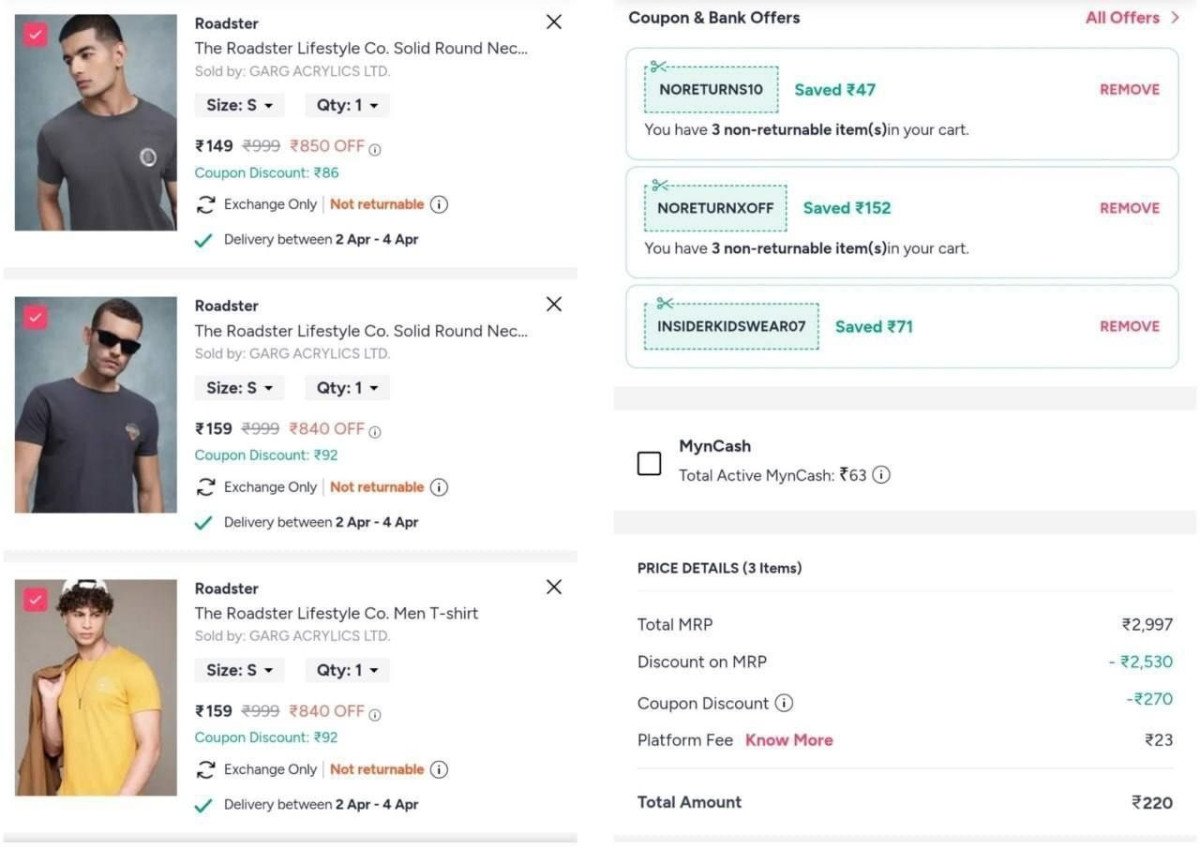Remove the NORETURNXOFF coupon
The height and width of the screenshot is (849, 1200).
click(x=1129, y=208)
